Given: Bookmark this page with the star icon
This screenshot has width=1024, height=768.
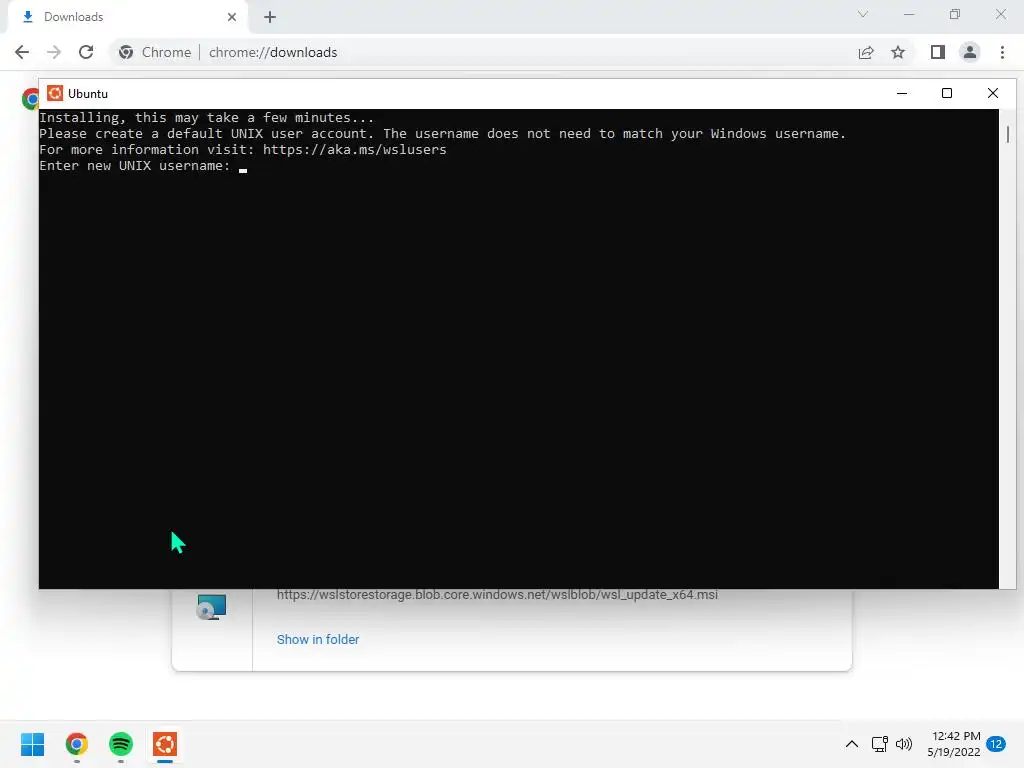Looking at the screenshot, I should coord(898,52).
